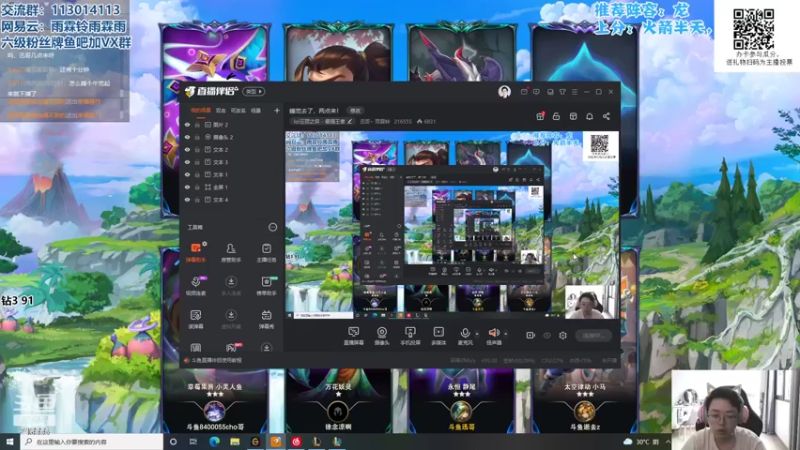The height and width of the screenshot is (450, 800).
Task: Click the mode switch pill next to logo
Action: [254, 92]
